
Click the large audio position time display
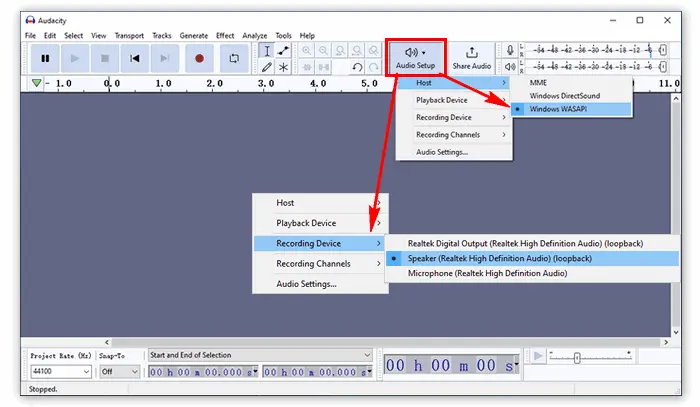(x=451, y=365)
